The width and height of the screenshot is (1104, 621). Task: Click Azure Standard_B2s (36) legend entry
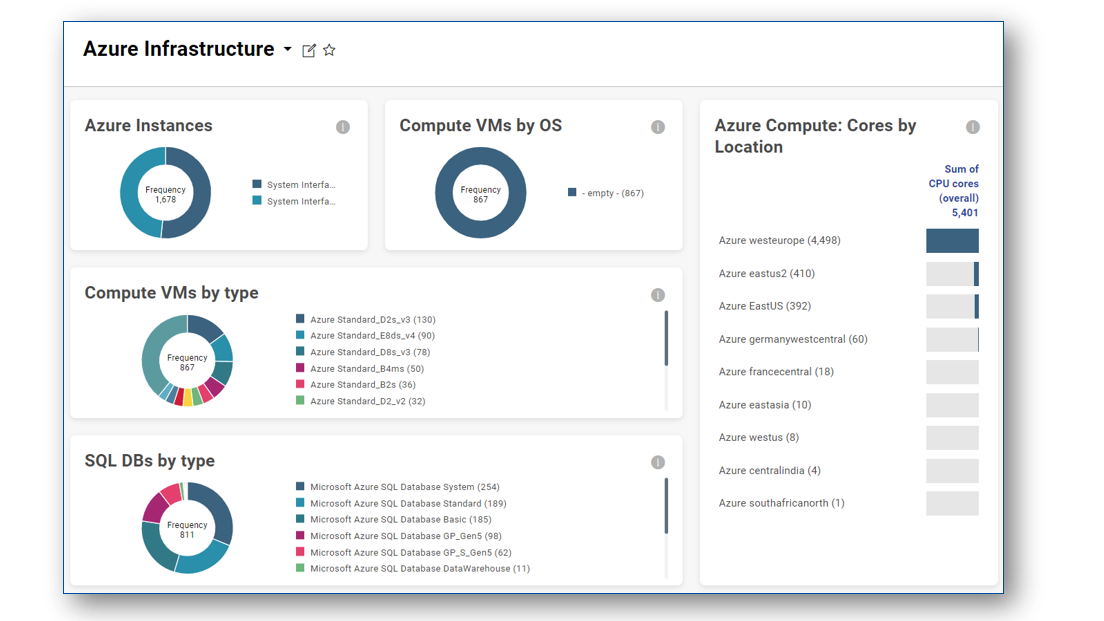click(356, 384)
